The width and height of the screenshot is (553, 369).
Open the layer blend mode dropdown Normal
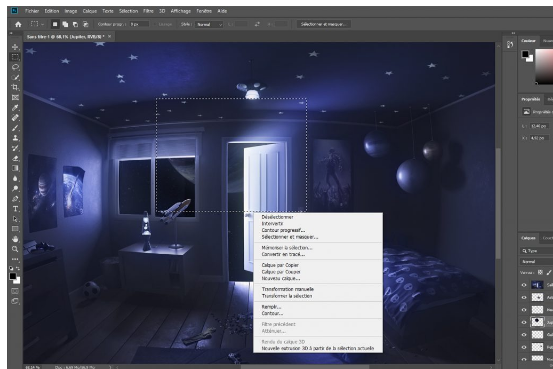(x=536, y=261)
